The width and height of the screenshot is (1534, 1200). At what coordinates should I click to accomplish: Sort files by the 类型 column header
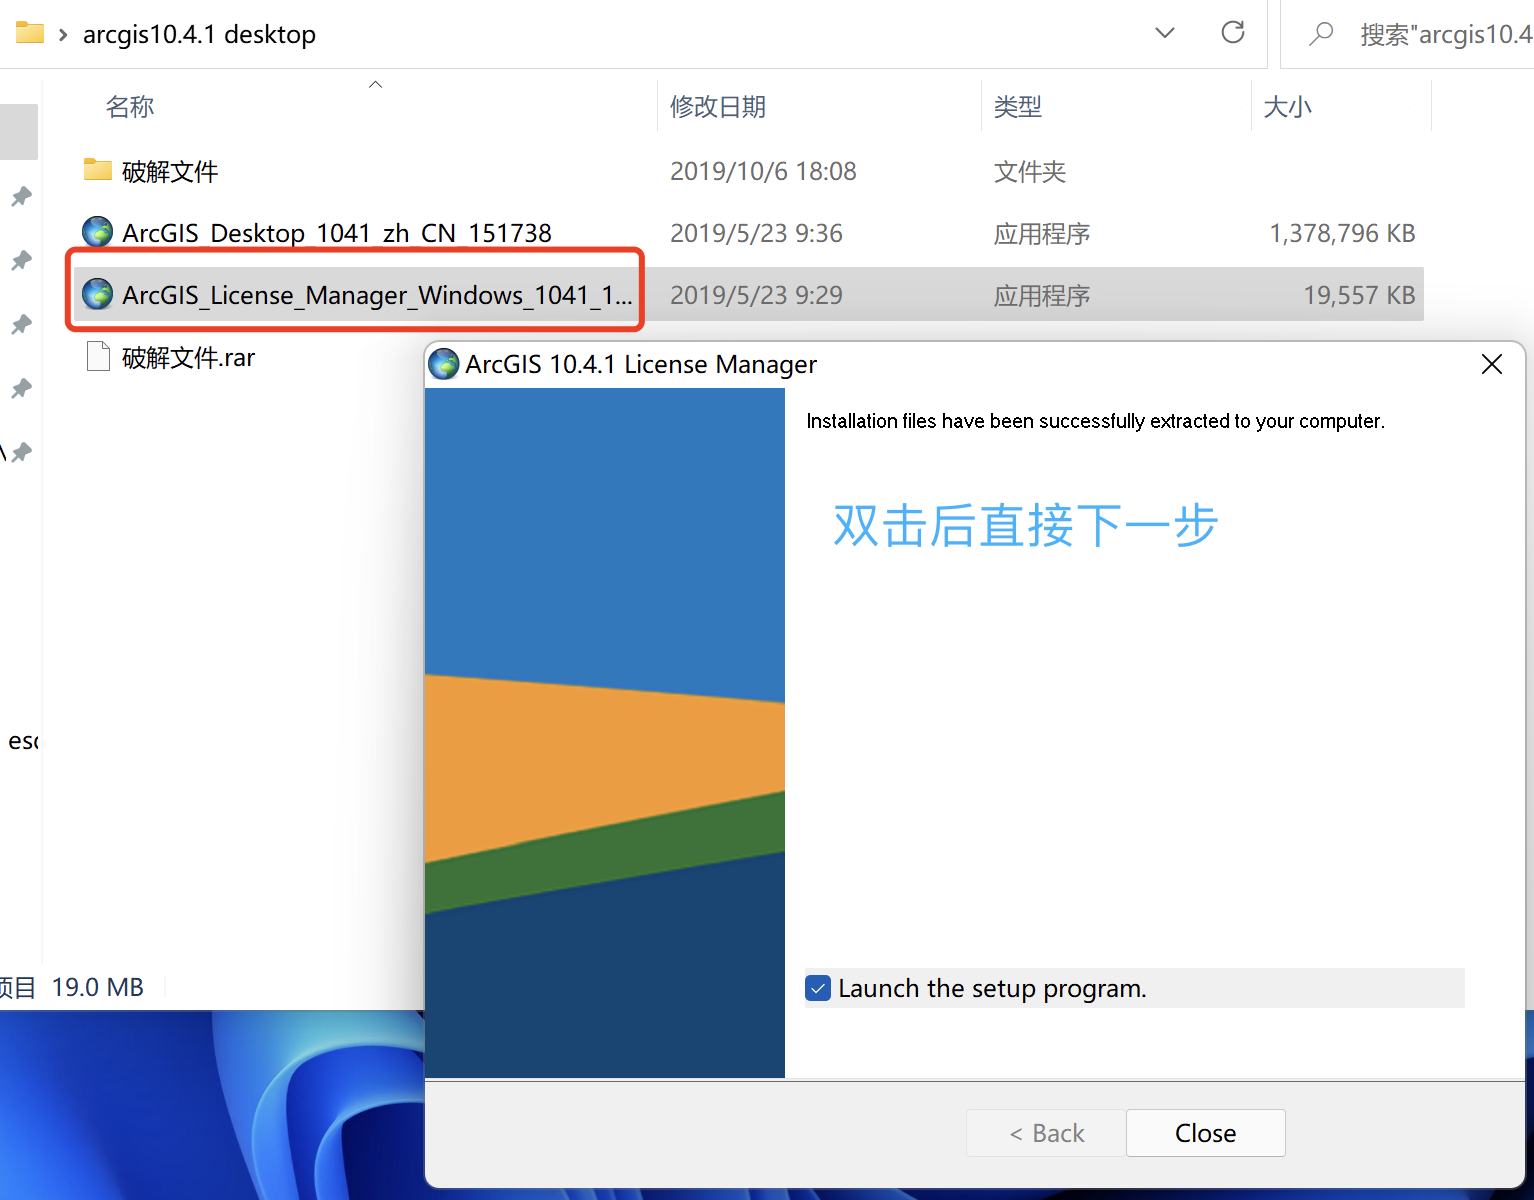[1018, 106]
